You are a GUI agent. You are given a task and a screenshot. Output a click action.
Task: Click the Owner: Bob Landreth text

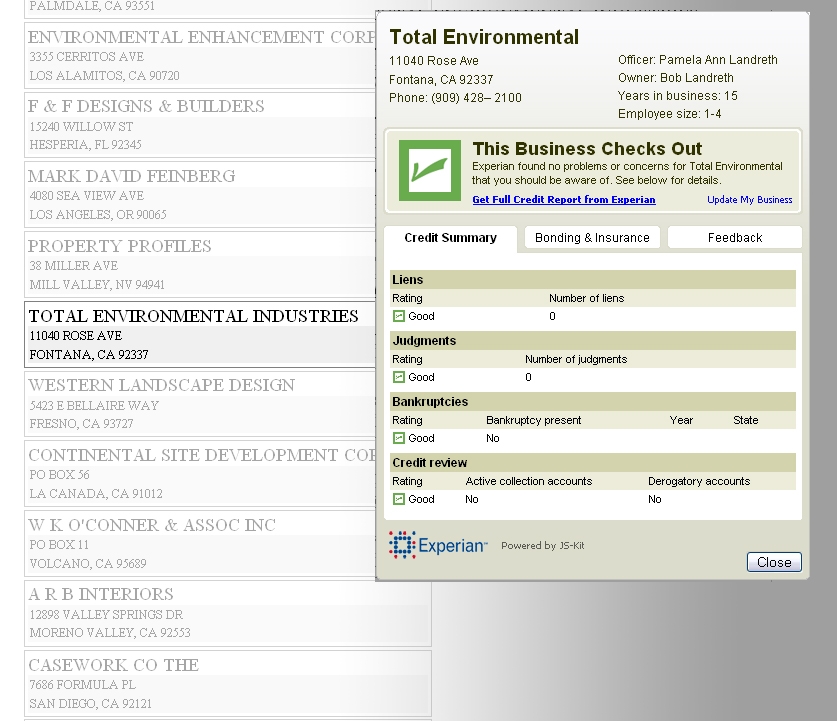(x=676, y=78)
